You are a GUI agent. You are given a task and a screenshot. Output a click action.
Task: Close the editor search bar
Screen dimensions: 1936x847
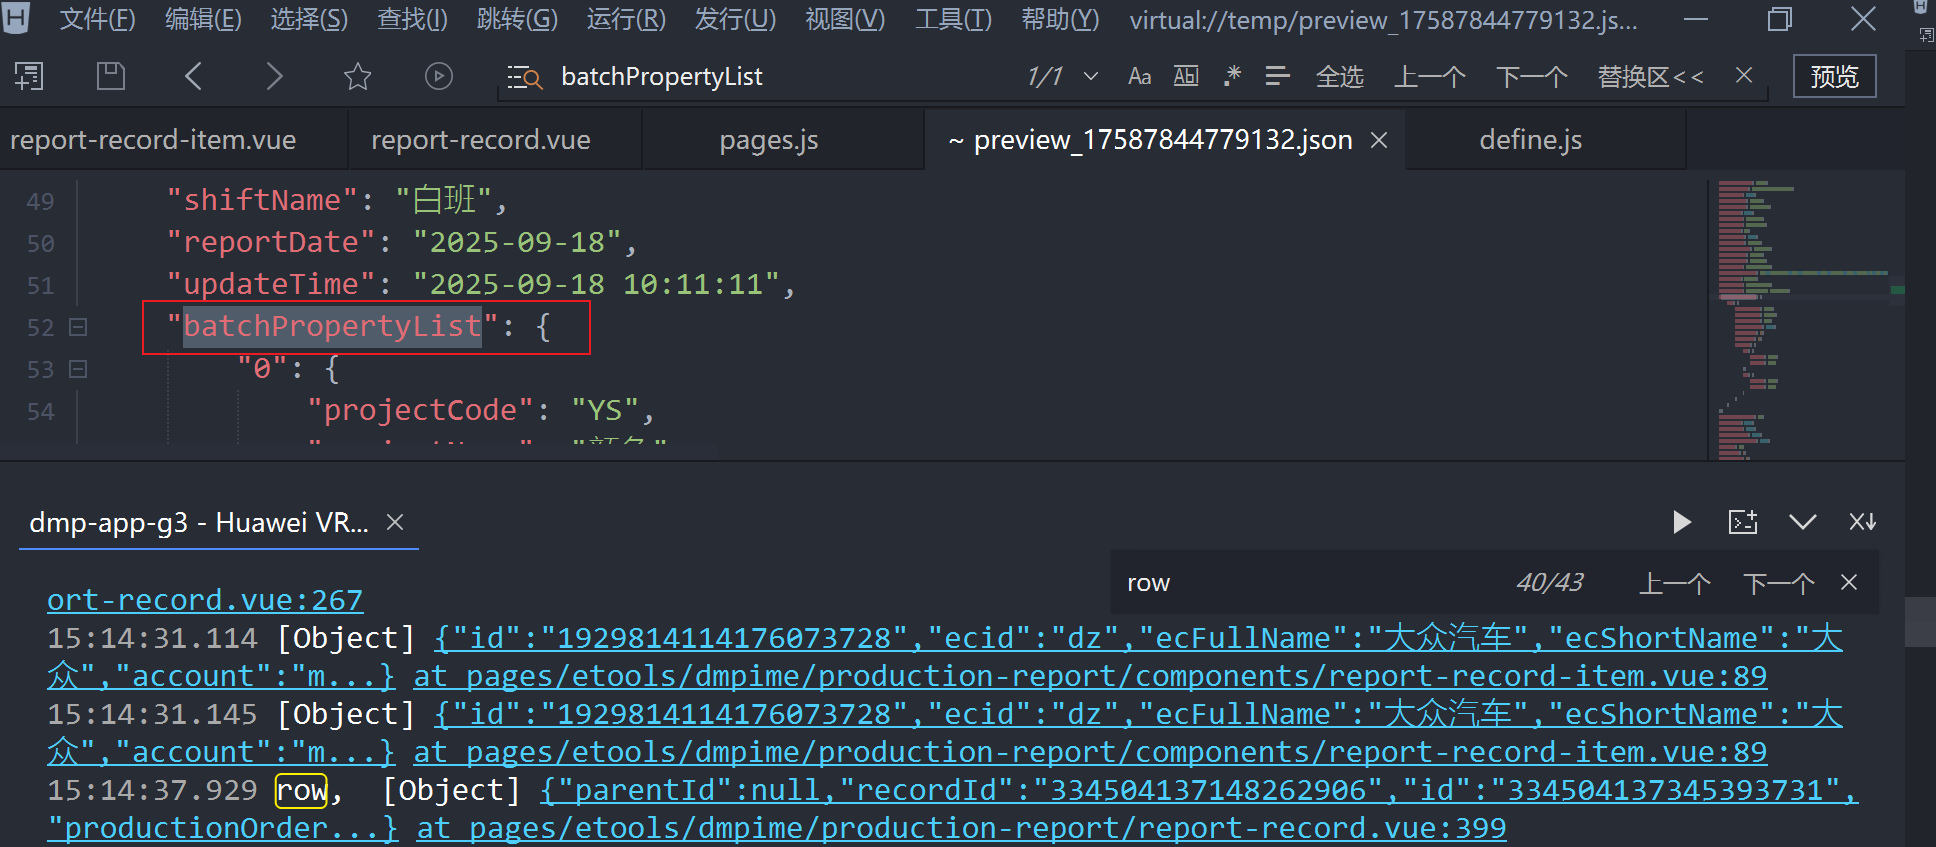tap(1744, 75)
